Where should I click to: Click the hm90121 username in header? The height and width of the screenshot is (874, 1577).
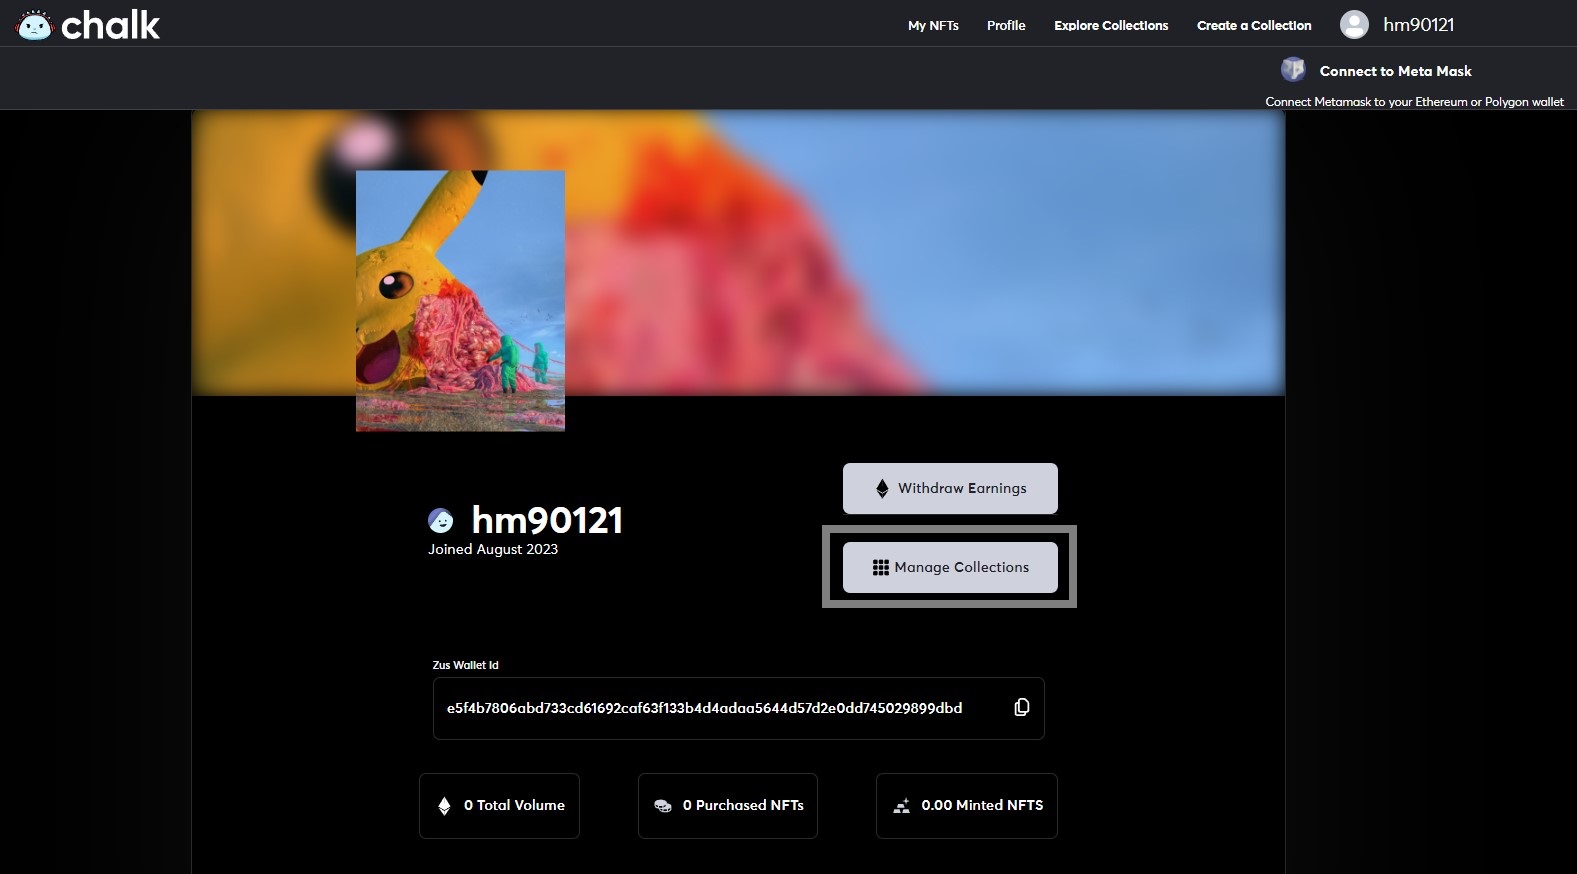(1418, 25)
